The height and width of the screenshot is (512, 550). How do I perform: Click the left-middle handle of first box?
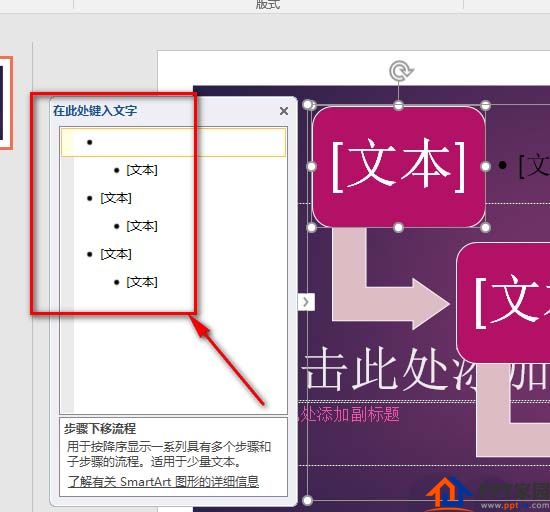311,167
